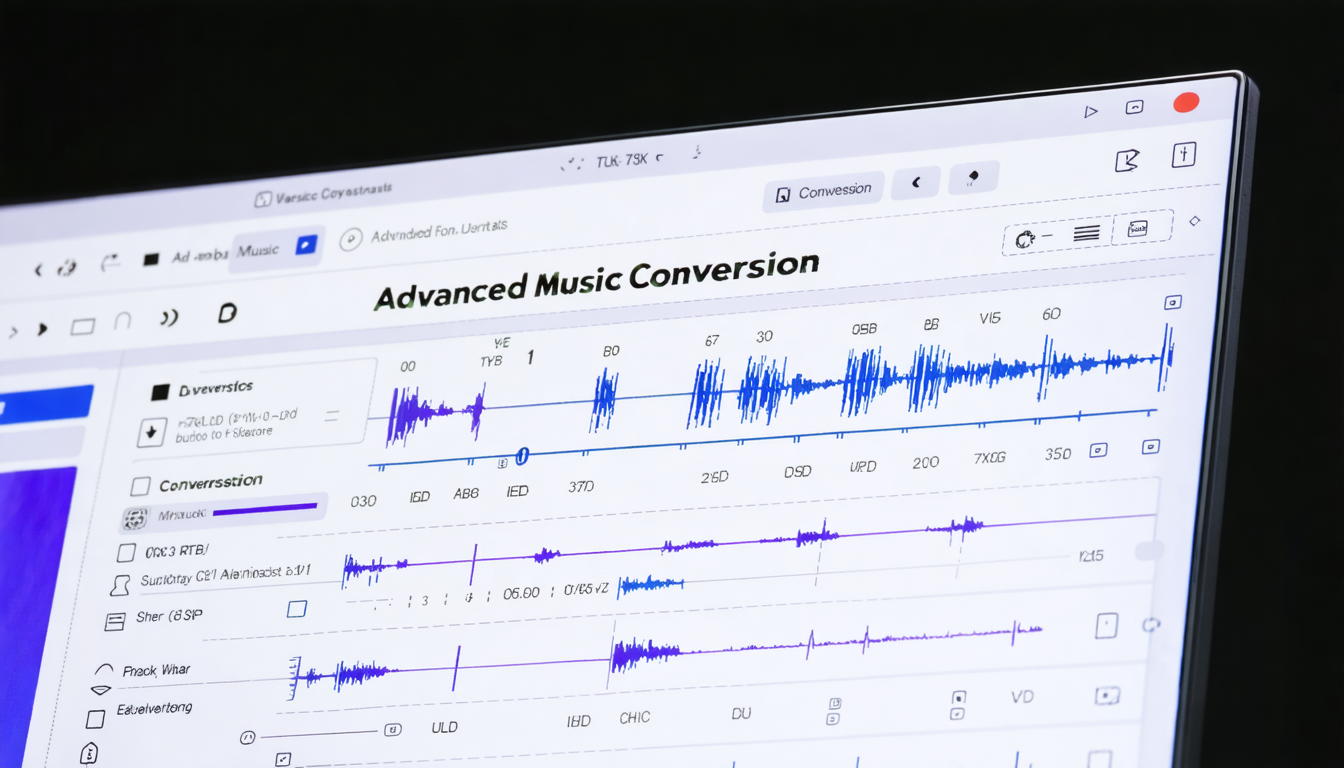Viewport: 1344px width, 768px height.
Task: Click the image icon in the dashed toolbar
Action: [1137, 229]
